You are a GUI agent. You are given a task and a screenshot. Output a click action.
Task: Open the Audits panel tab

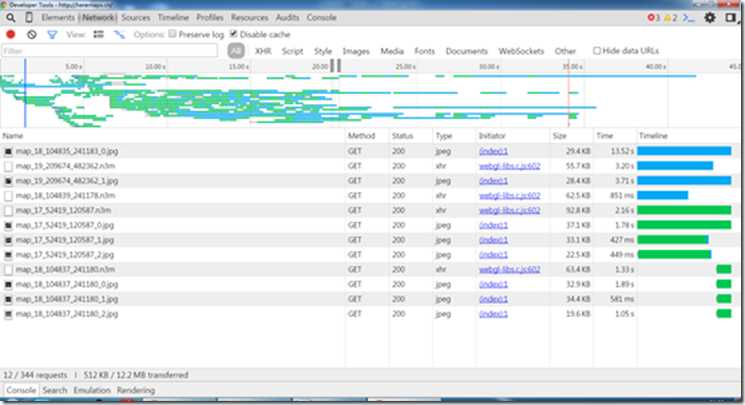point(287,18)
